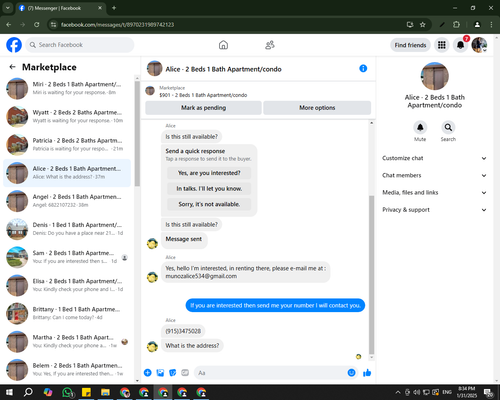Screen dimensions: 500x400
Task: Select Alice's email address message text
Action: 201,276
